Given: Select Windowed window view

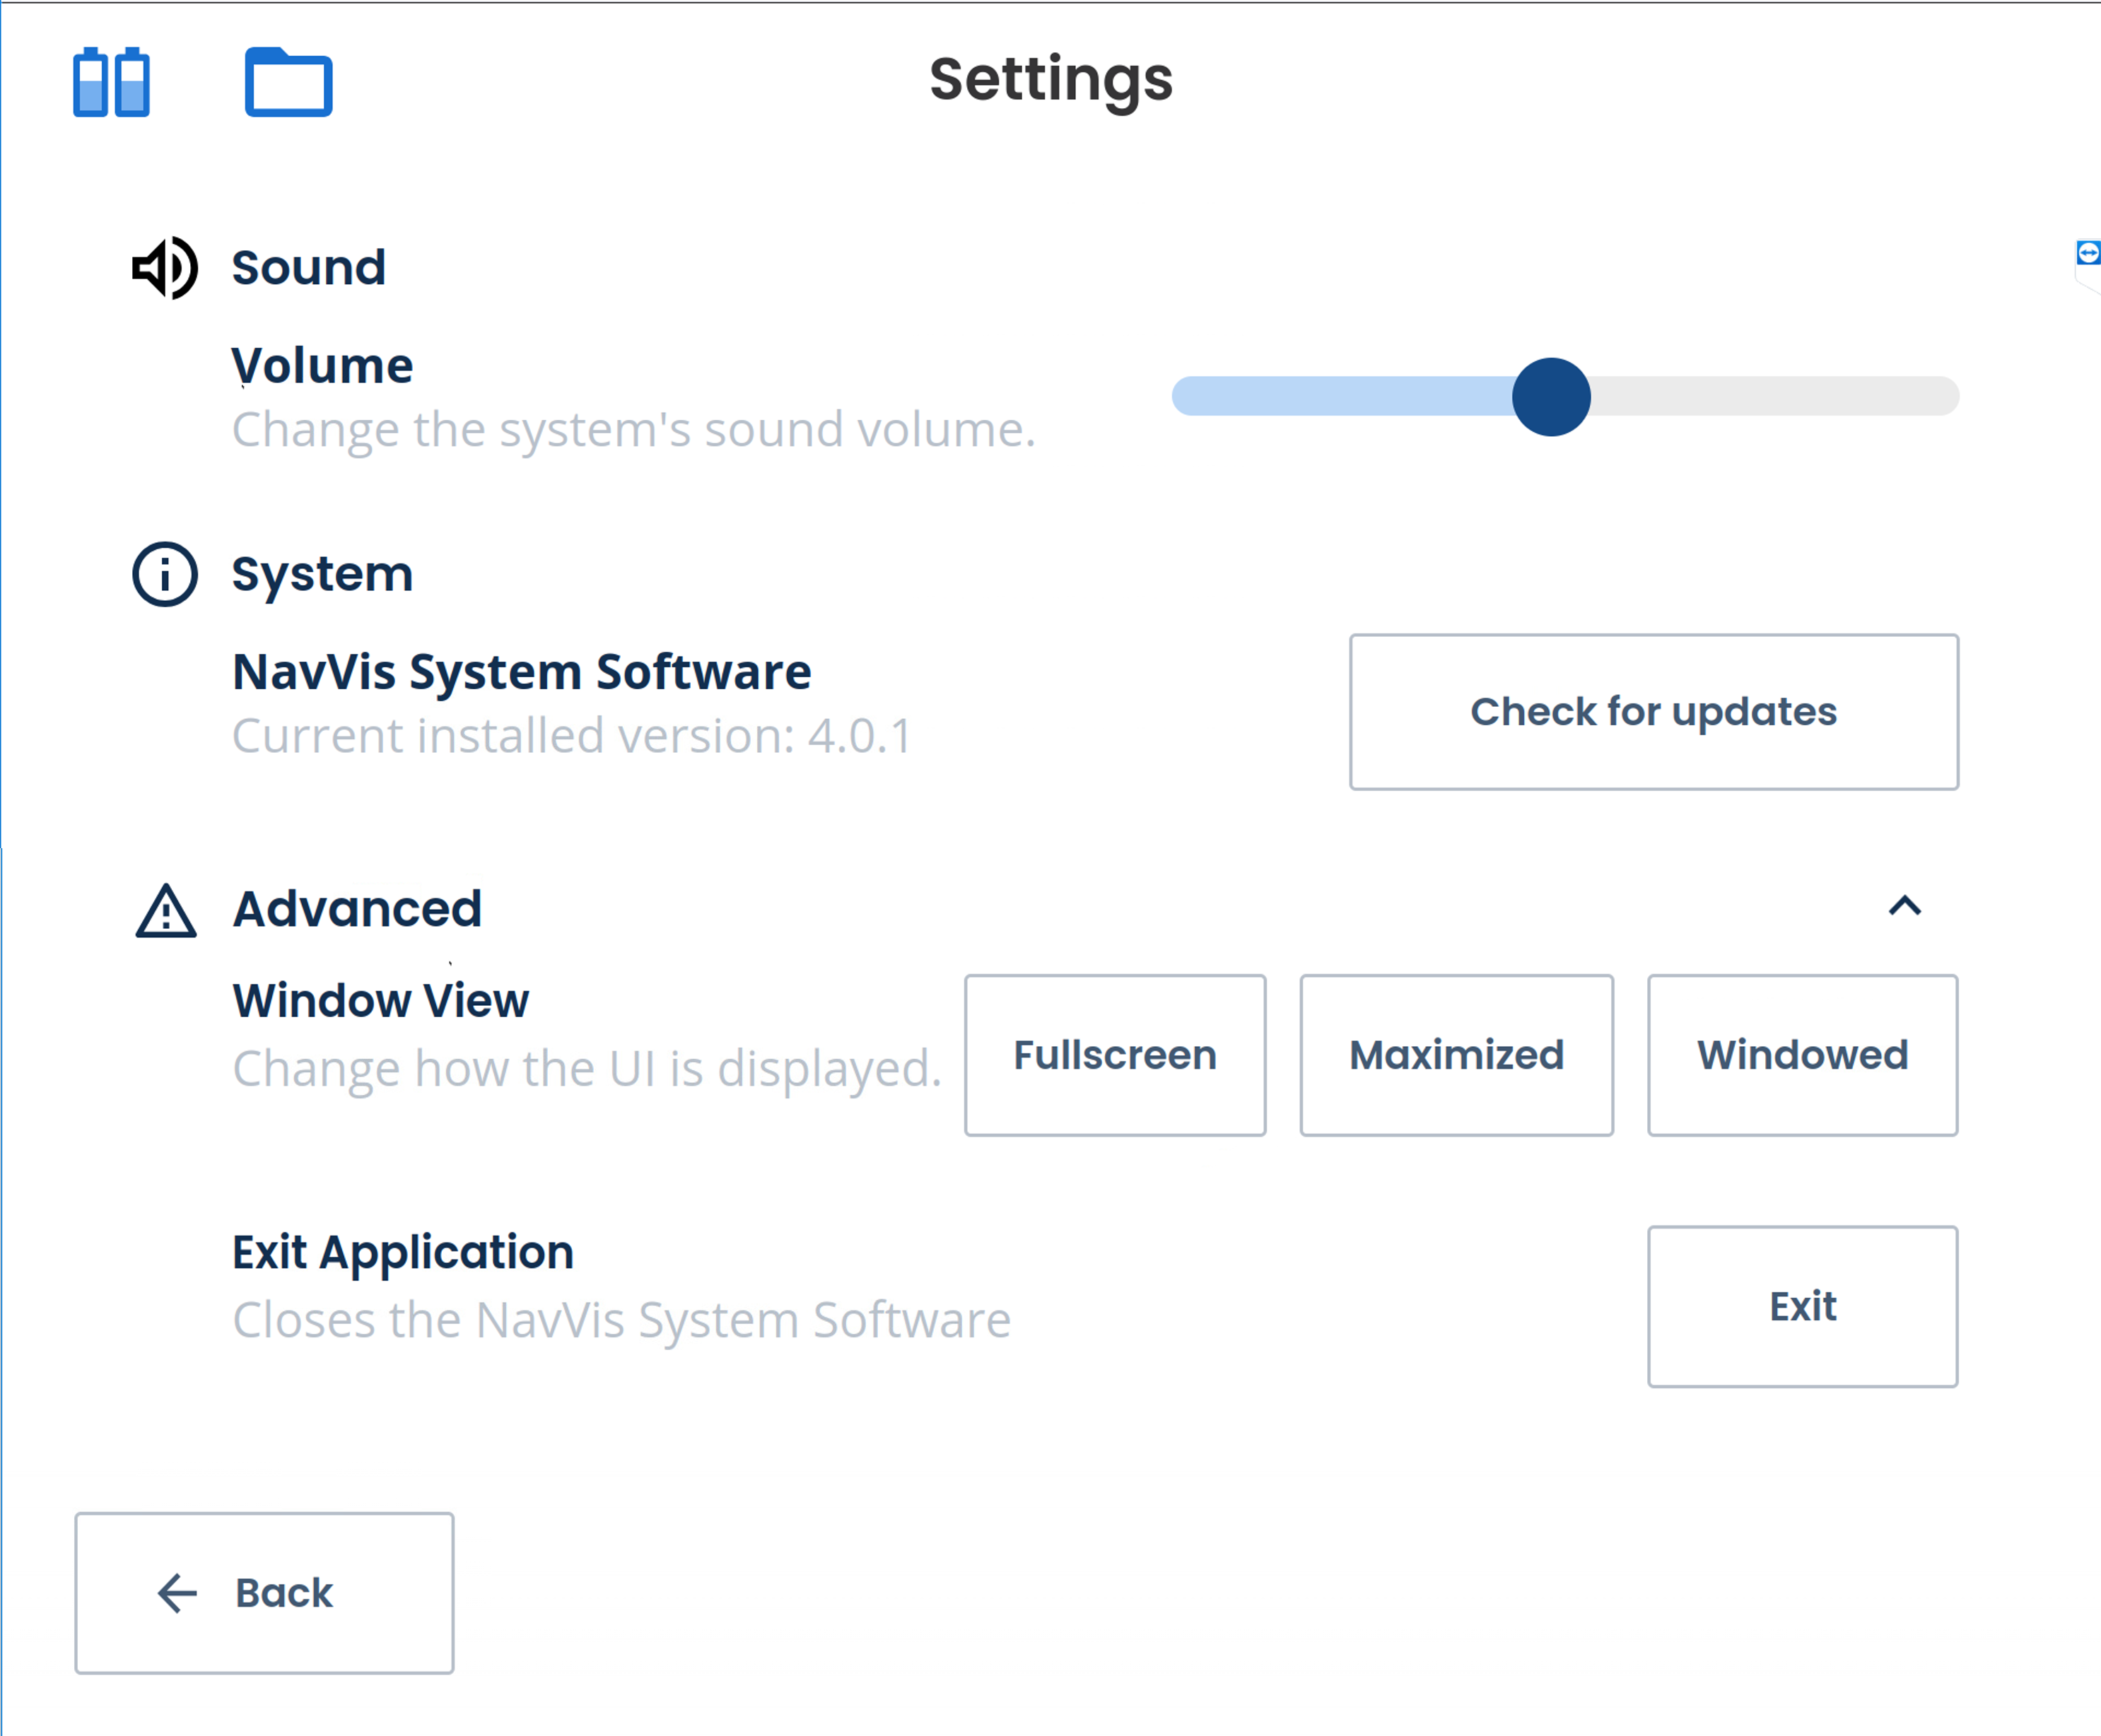Looking at the screenshot, I should (x=1802, y=1055).
